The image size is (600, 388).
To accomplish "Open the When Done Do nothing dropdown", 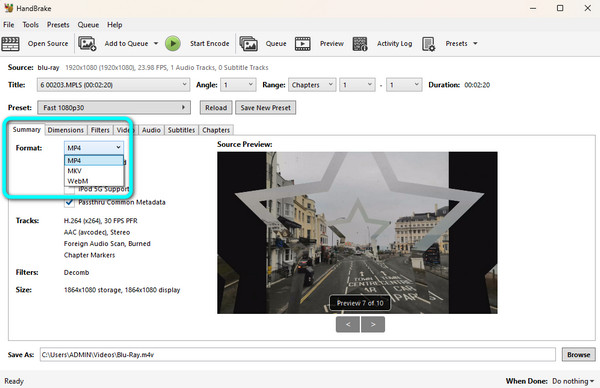I will click(x=573, y=381).
